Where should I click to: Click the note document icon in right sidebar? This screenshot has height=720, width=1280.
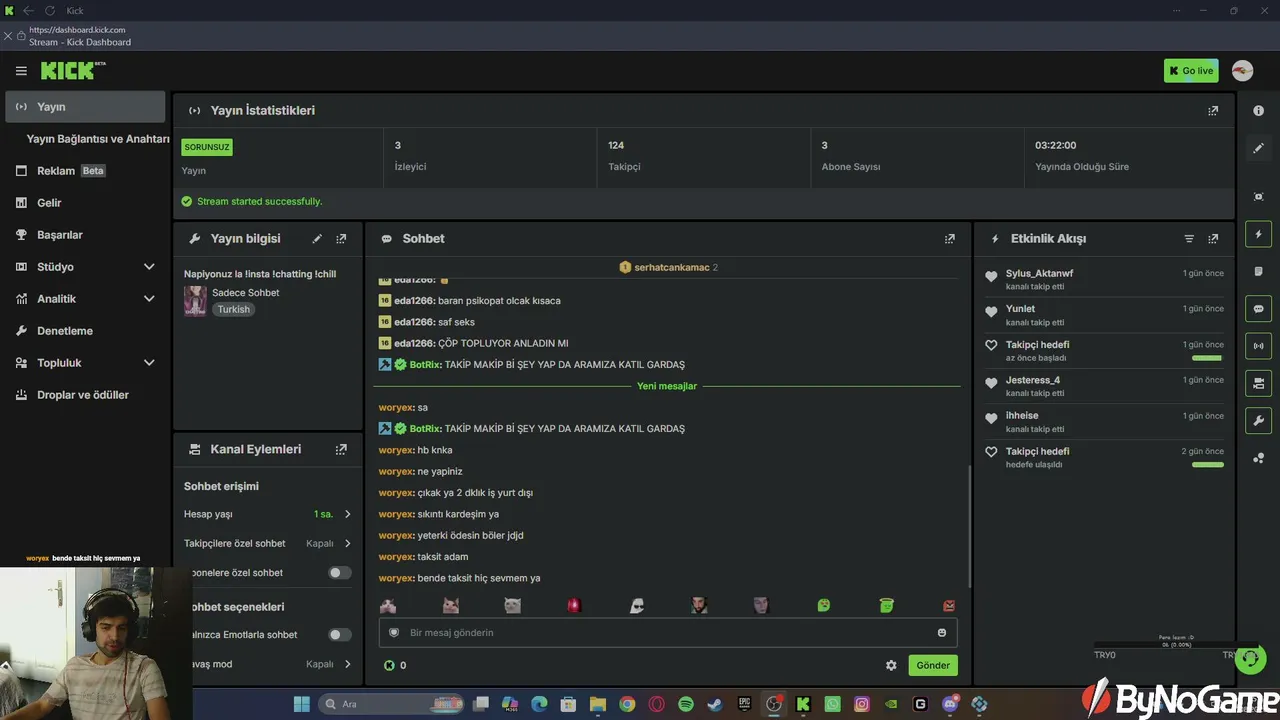pyautogui.click(x=1259, y=271)
